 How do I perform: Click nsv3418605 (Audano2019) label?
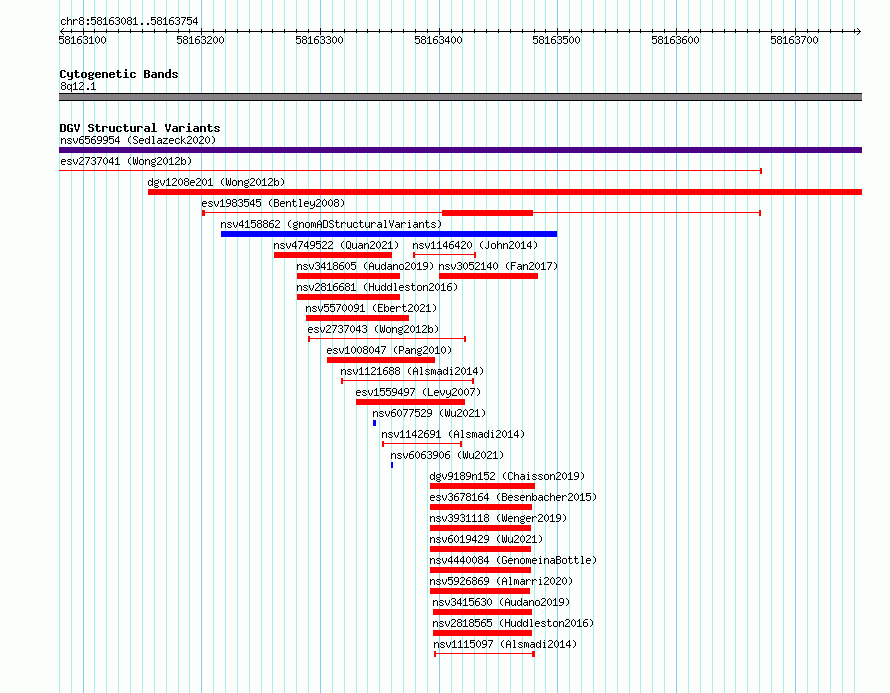(365, 266)
